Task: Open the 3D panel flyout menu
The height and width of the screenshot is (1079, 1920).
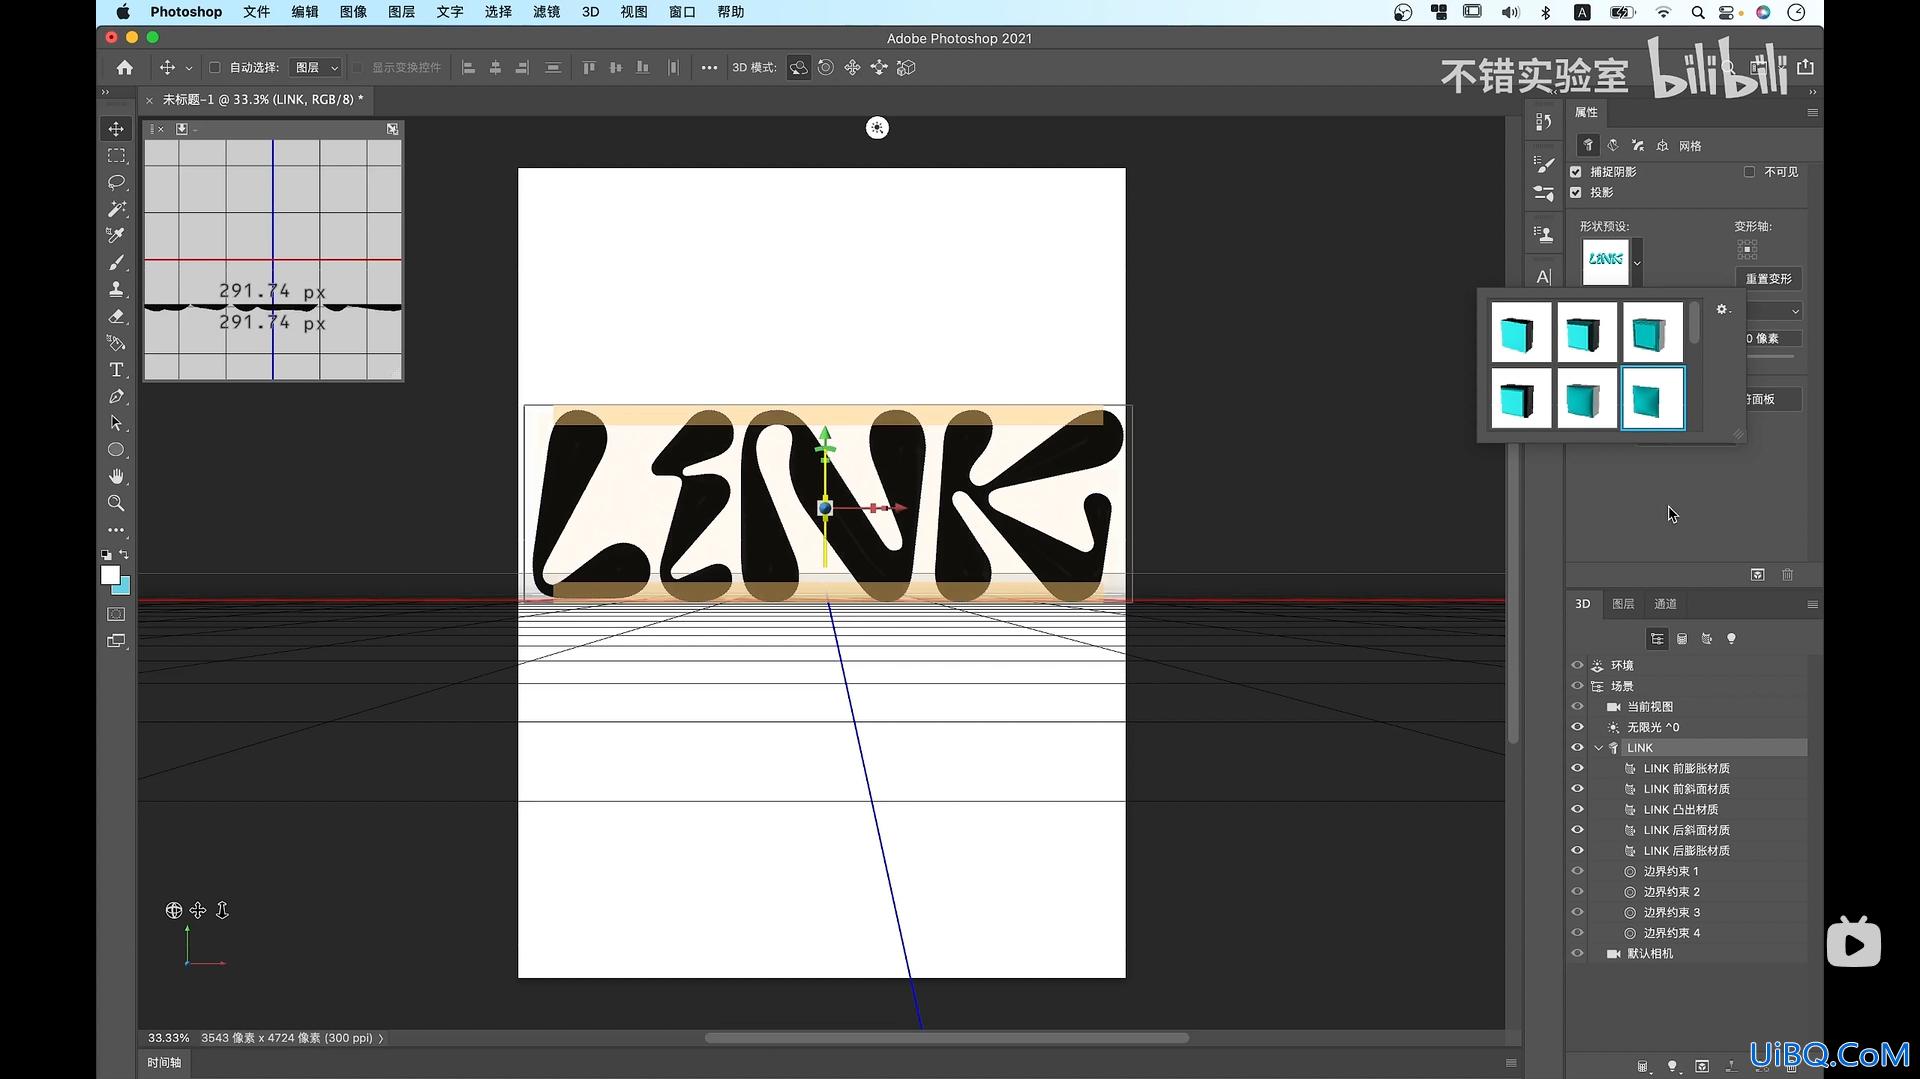Action: (x=1812, y=604)
